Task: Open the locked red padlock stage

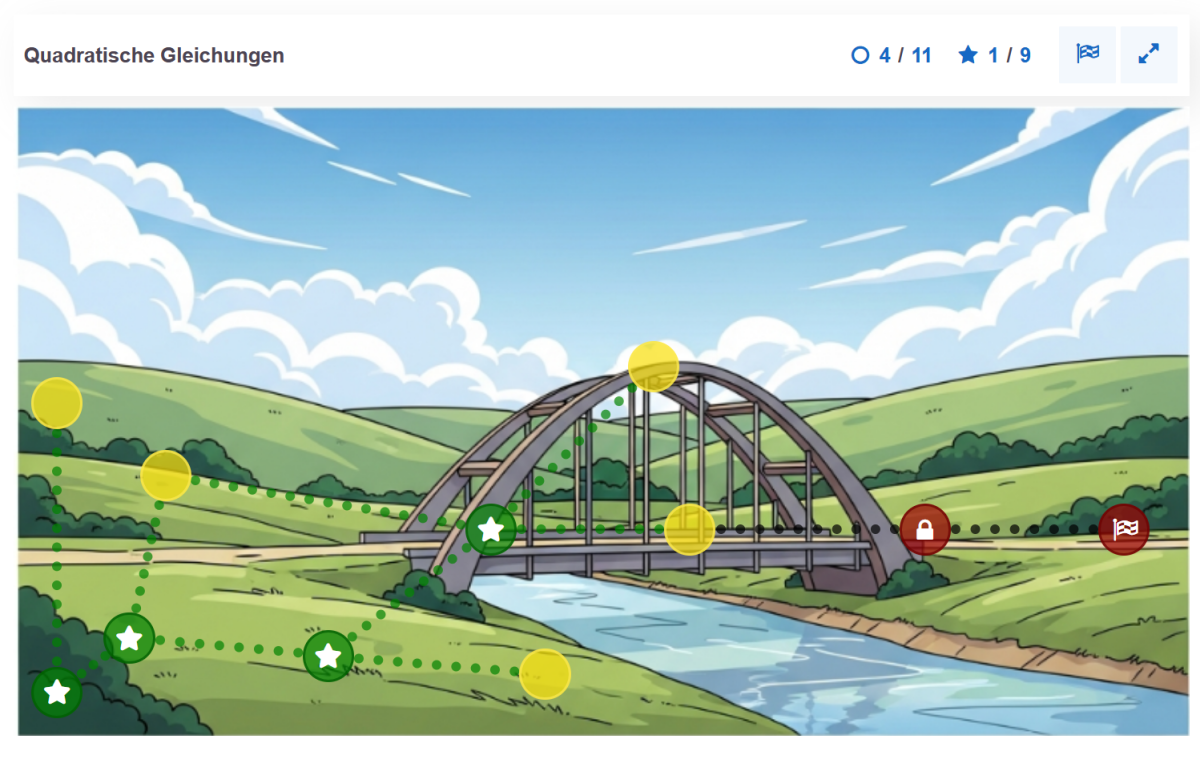Action: [925, 530]
